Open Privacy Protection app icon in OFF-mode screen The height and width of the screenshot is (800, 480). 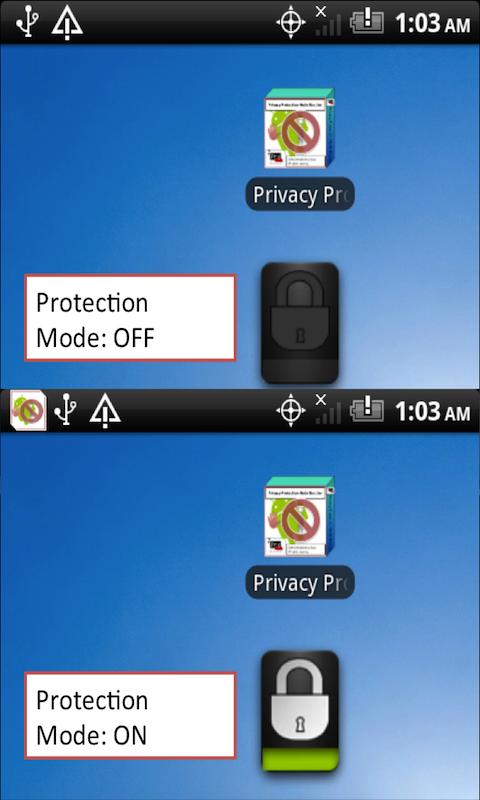click(x=299, y=128)
